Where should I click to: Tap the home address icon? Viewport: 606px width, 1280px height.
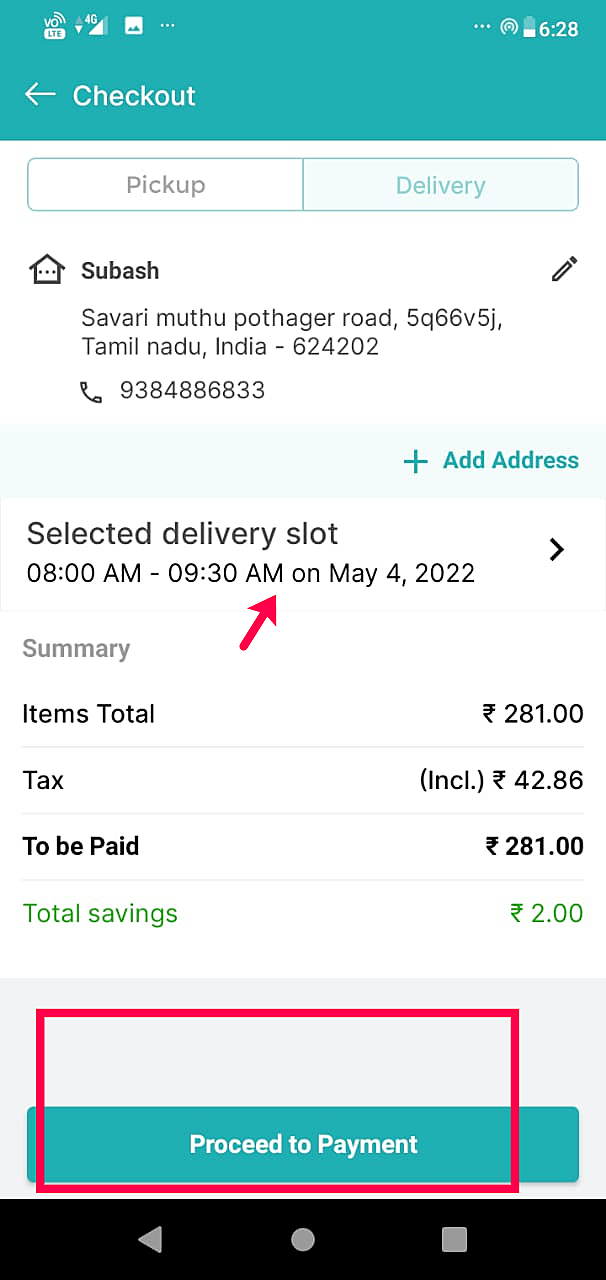[47, 270]
